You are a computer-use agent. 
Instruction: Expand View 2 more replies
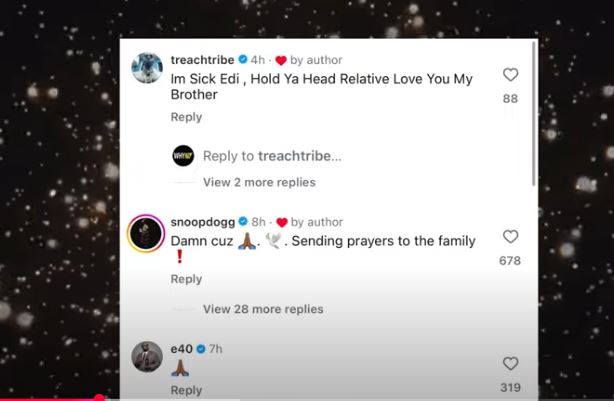259,182
